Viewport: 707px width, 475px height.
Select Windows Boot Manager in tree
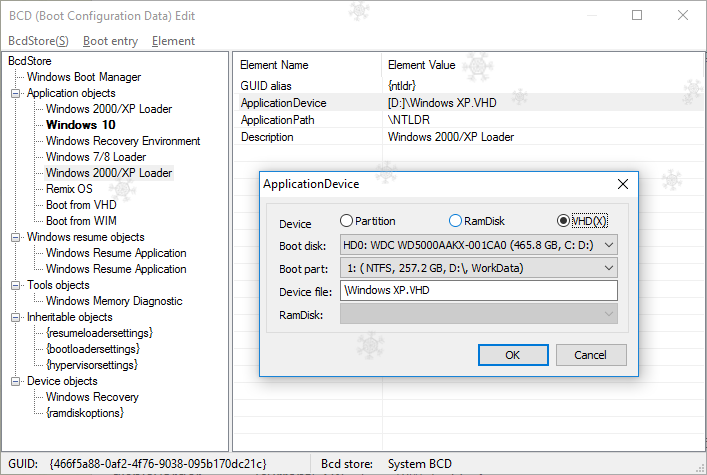[84, 77]
